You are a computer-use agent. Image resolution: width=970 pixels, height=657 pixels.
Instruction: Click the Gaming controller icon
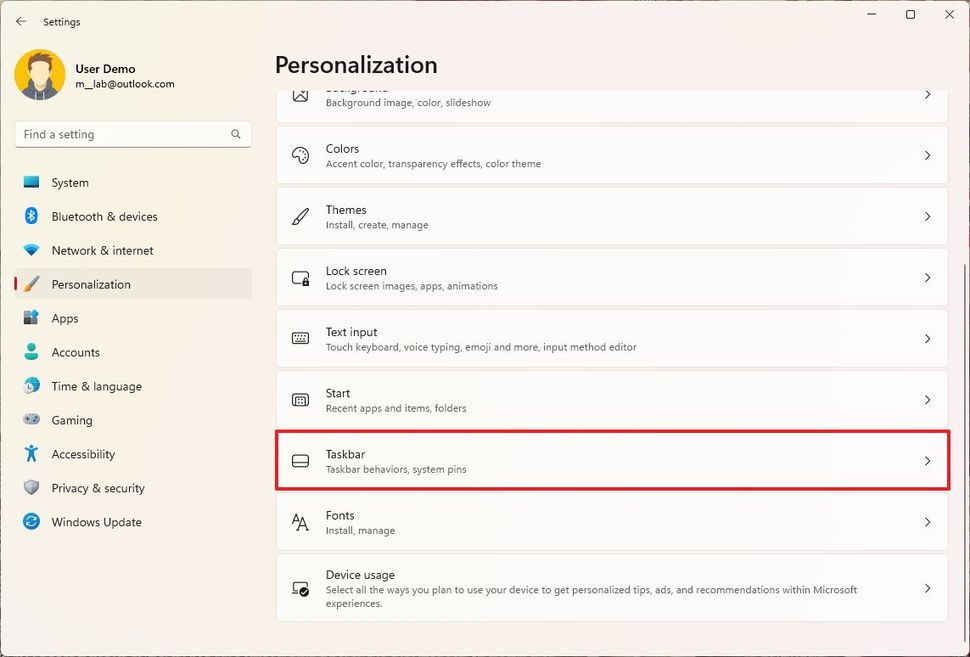click(x=31, y=420)
